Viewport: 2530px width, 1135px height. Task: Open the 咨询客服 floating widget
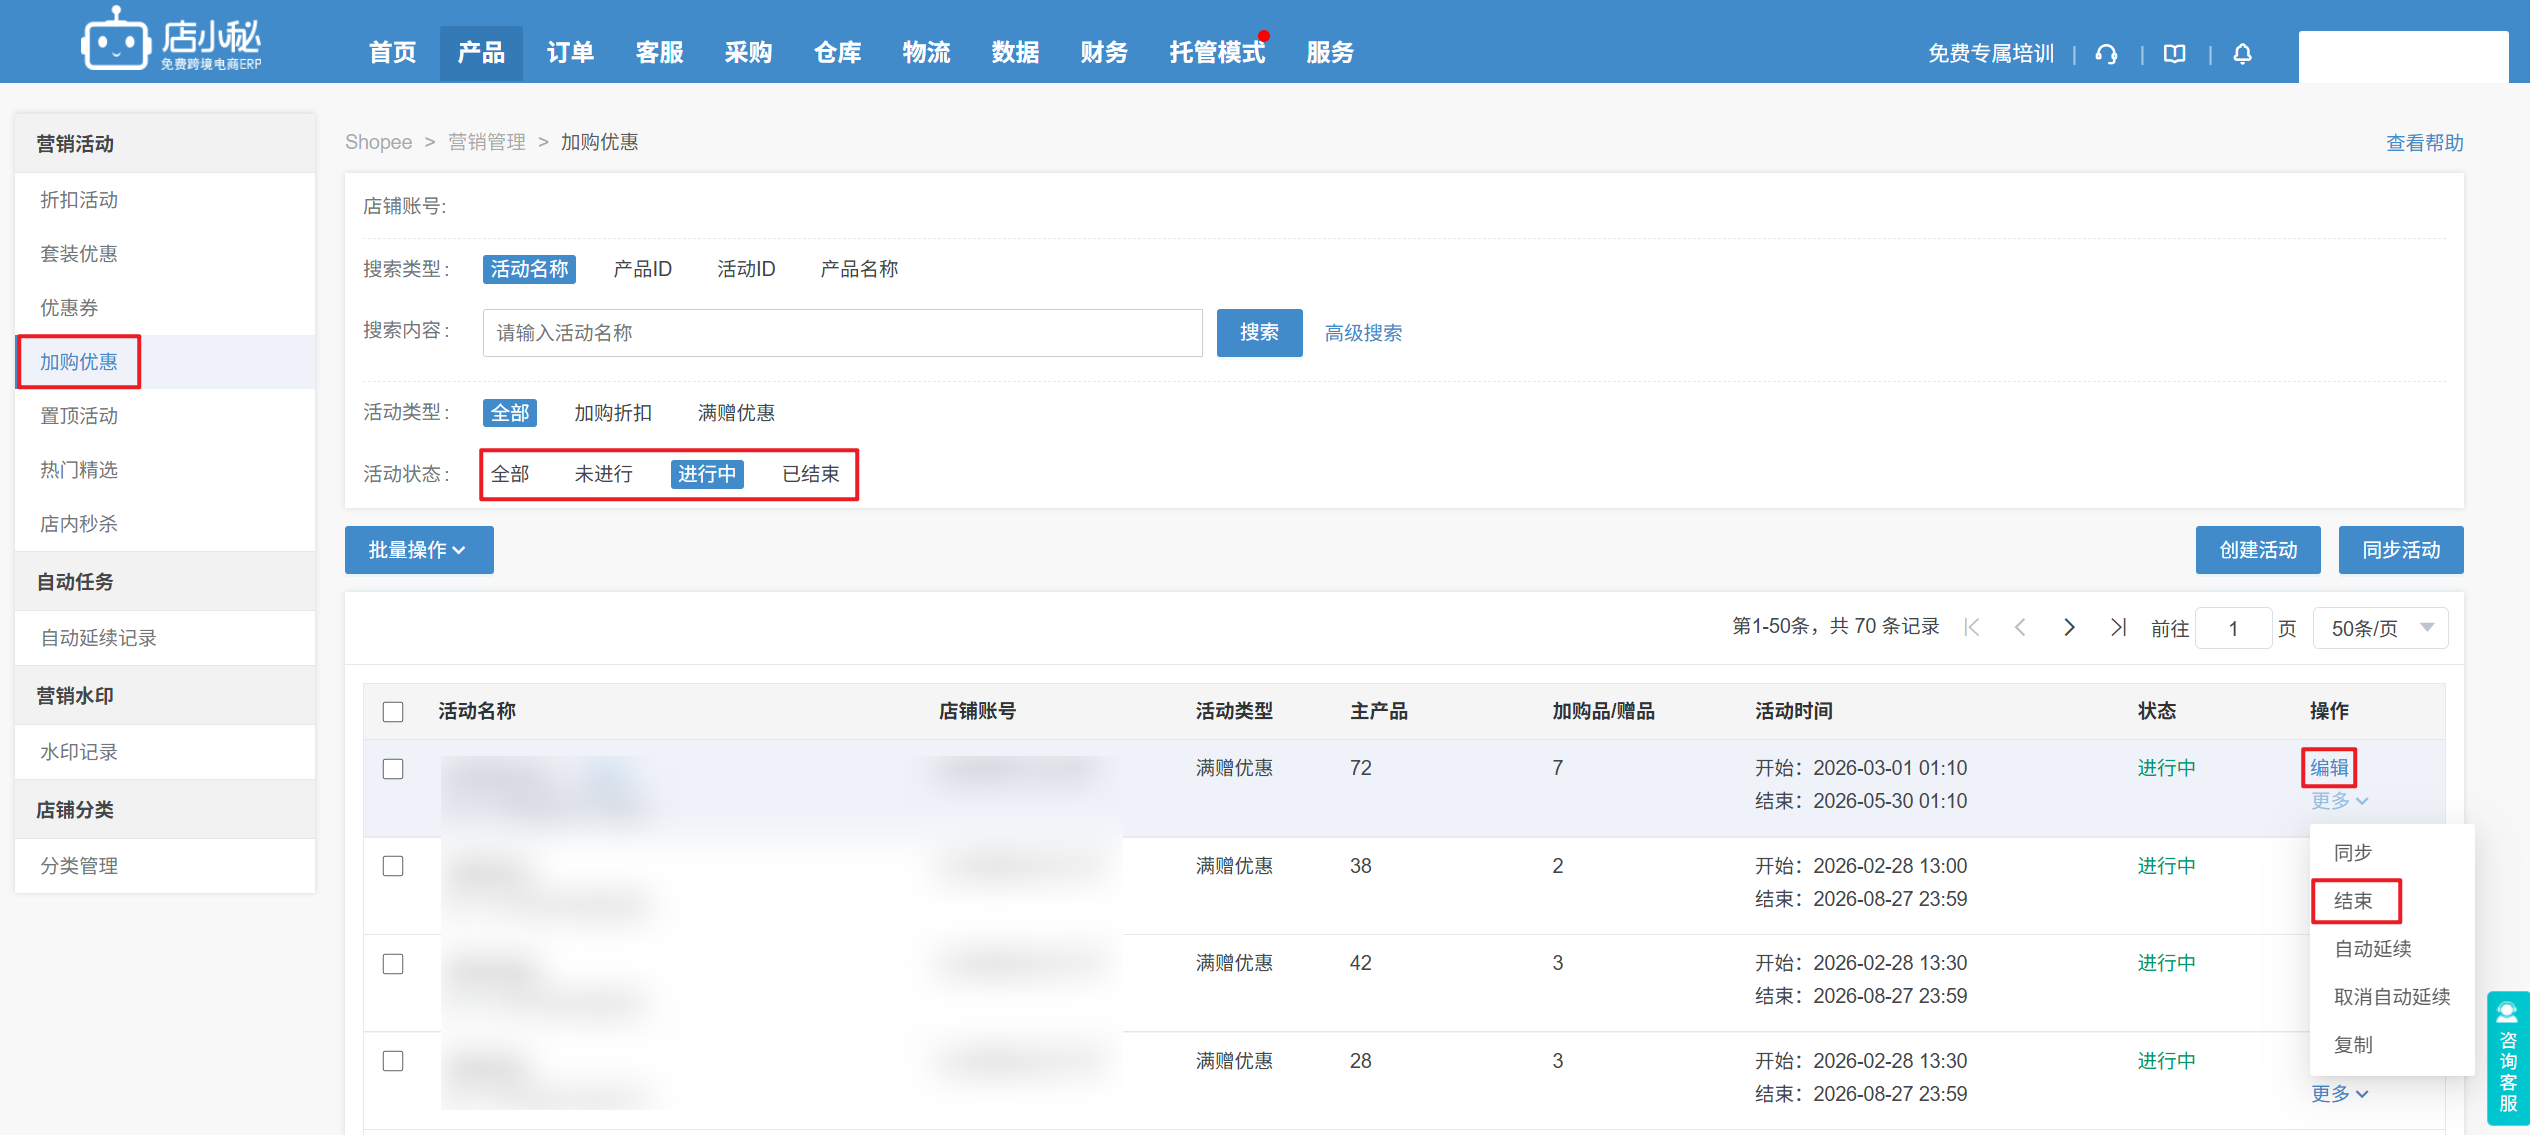(x=2507, y=1058)
